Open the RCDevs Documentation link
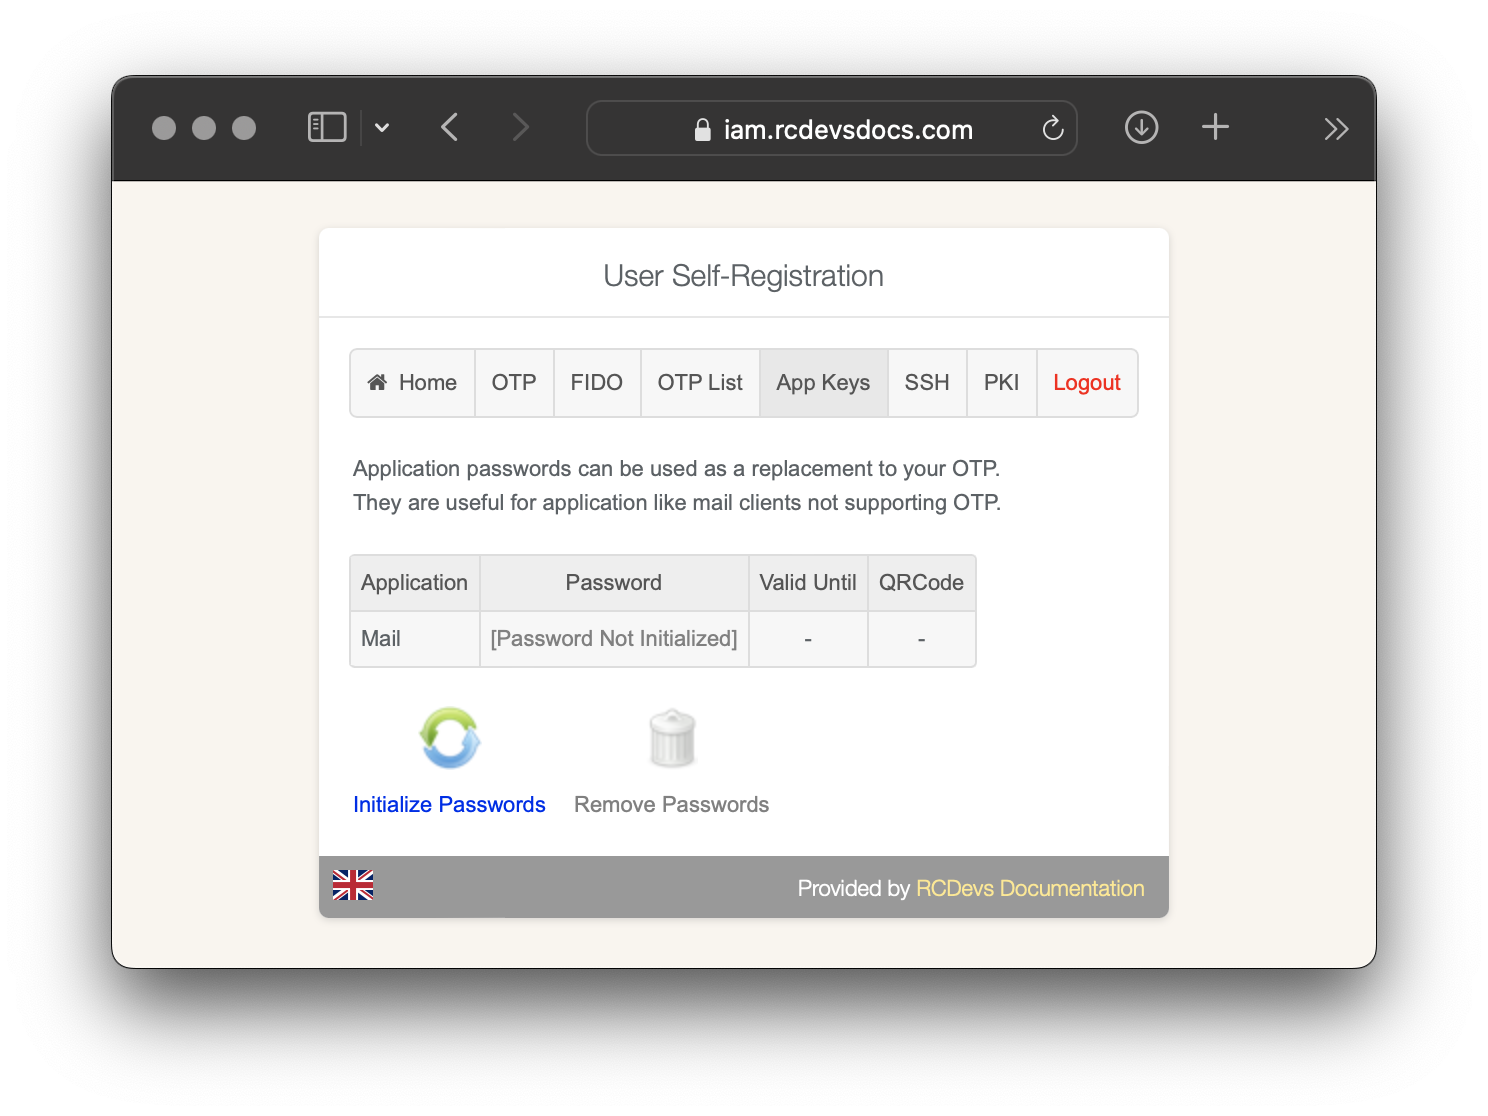 click(1030, 888)
